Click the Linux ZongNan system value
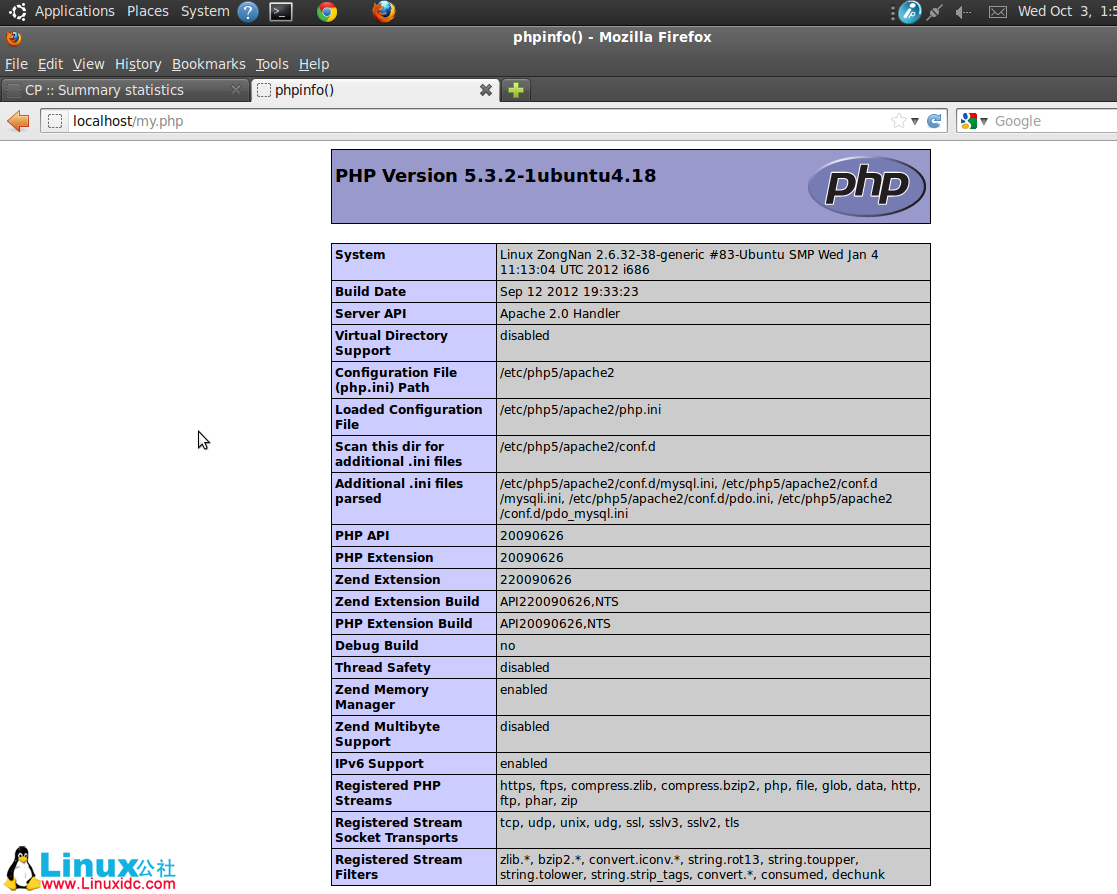 [689, 262]
